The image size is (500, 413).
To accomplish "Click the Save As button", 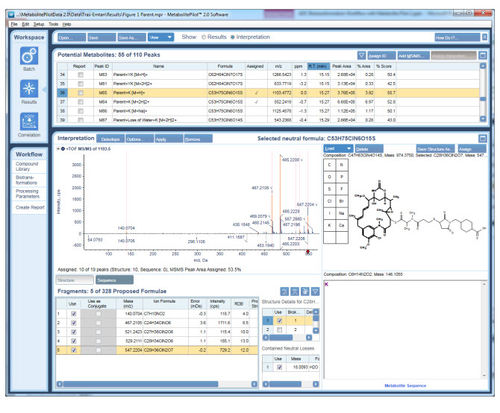I will point(132,37).
